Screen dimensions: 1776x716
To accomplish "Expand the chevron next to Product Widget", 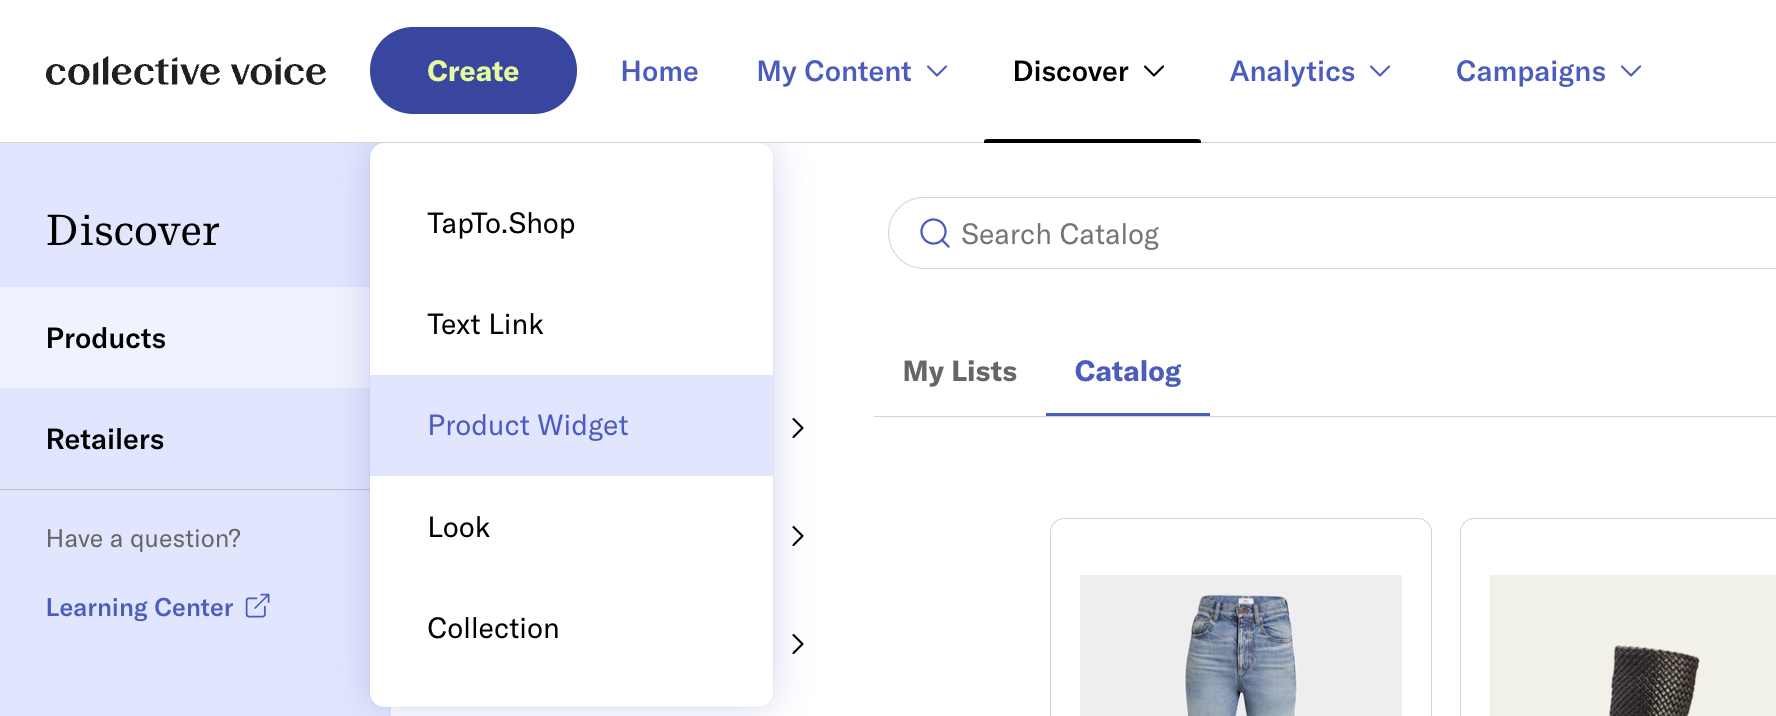I will point(797,428).
